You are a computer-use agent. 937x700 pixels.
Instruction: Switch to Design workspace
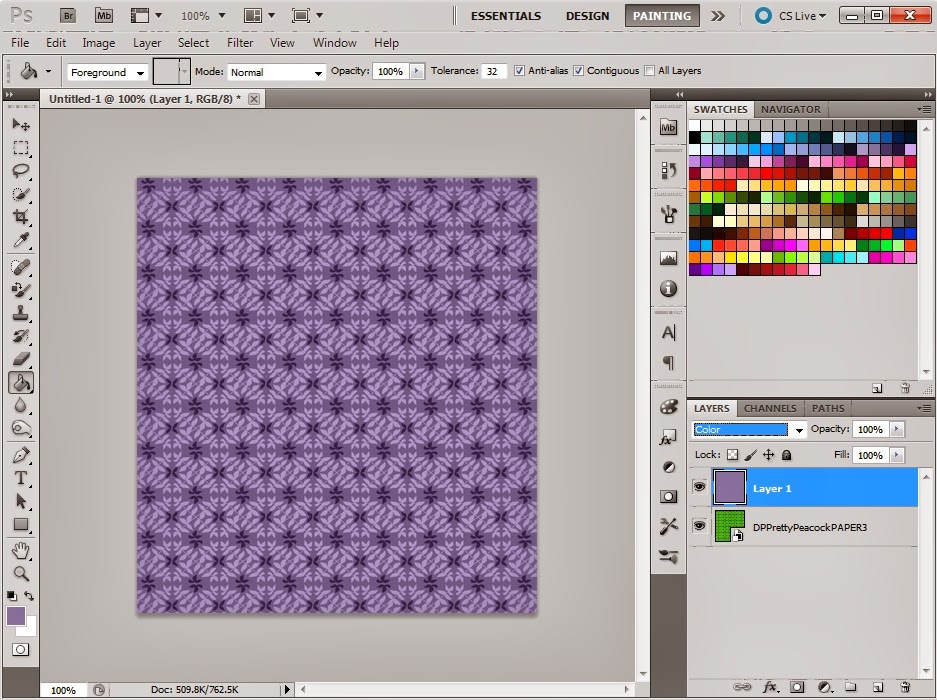(x=587, y=16)
